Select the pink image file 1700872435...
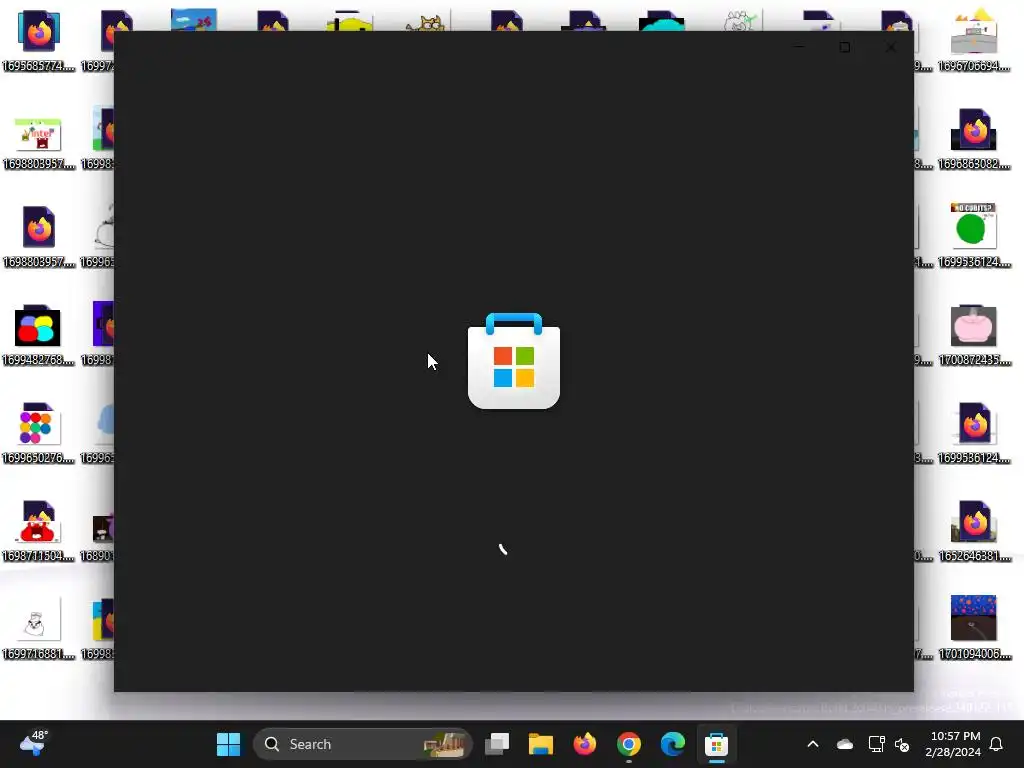The width and height of the screenshot is (1024, 768). pyautogui.click(x=974, y=334)
